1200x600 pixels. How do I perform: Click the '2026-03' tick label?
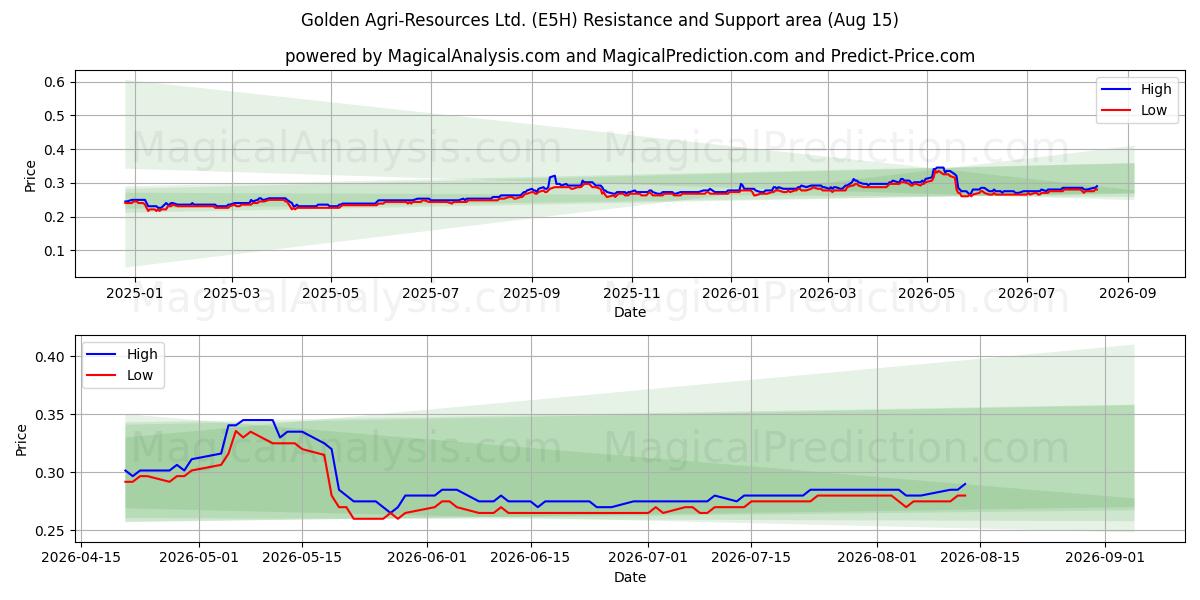click(x=827, y=294)
